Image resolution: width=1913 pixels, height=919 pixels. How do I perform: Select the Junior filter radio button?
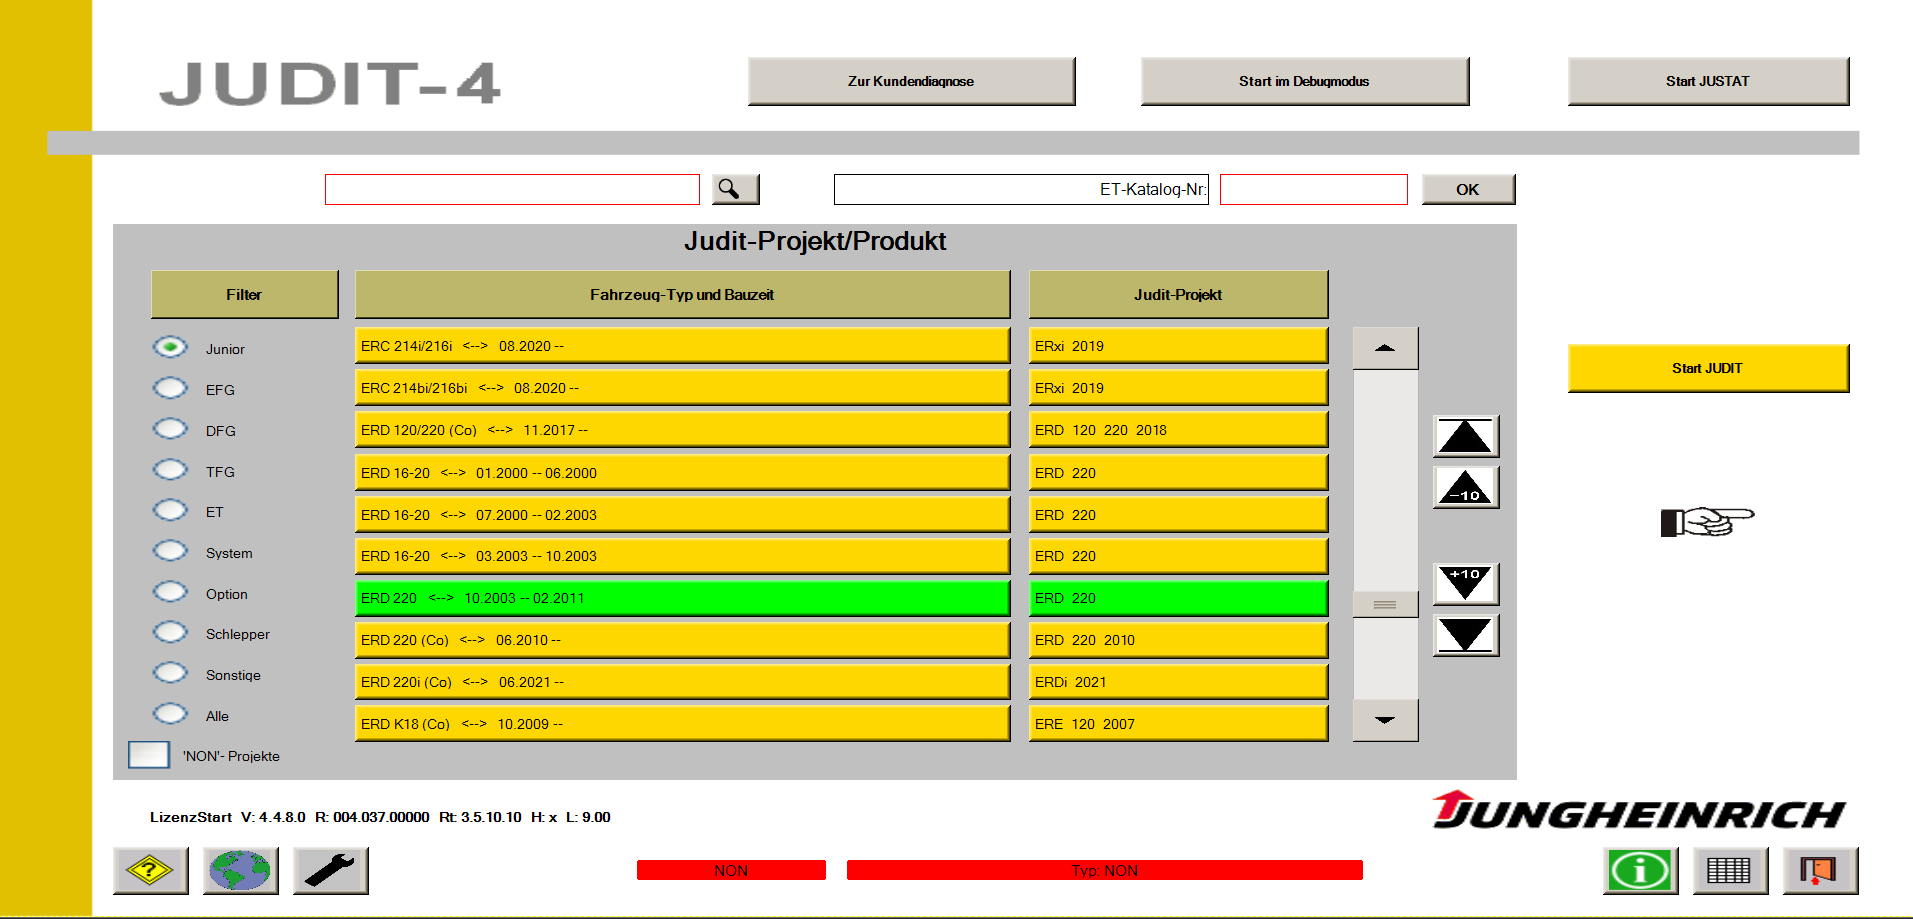tap(170, 347)
